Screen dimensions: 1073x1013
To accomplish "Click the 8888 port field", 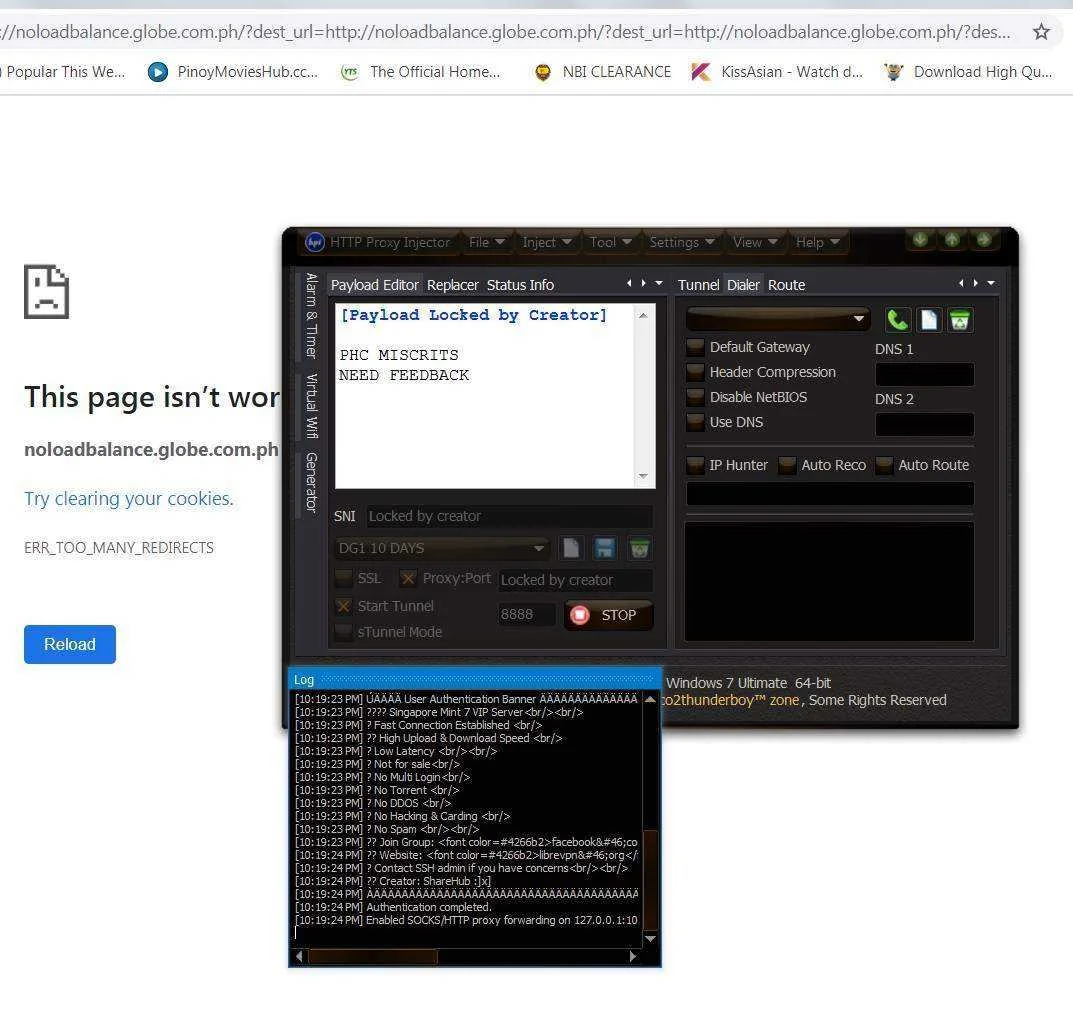I will 526,614.
